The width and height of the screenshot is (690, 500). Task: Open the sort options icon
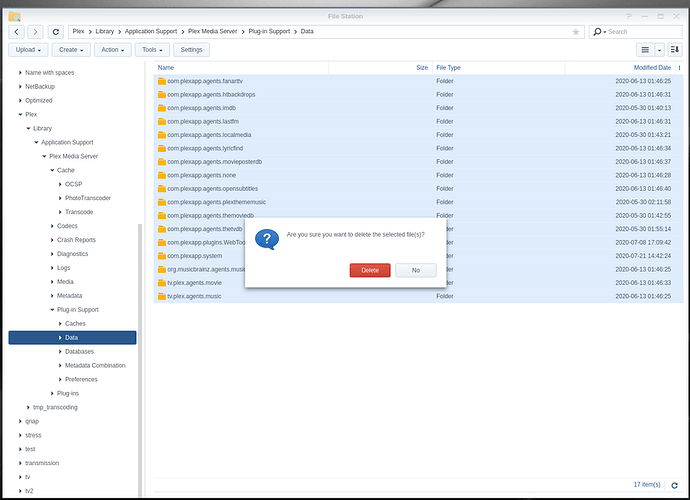pos(675,50)
